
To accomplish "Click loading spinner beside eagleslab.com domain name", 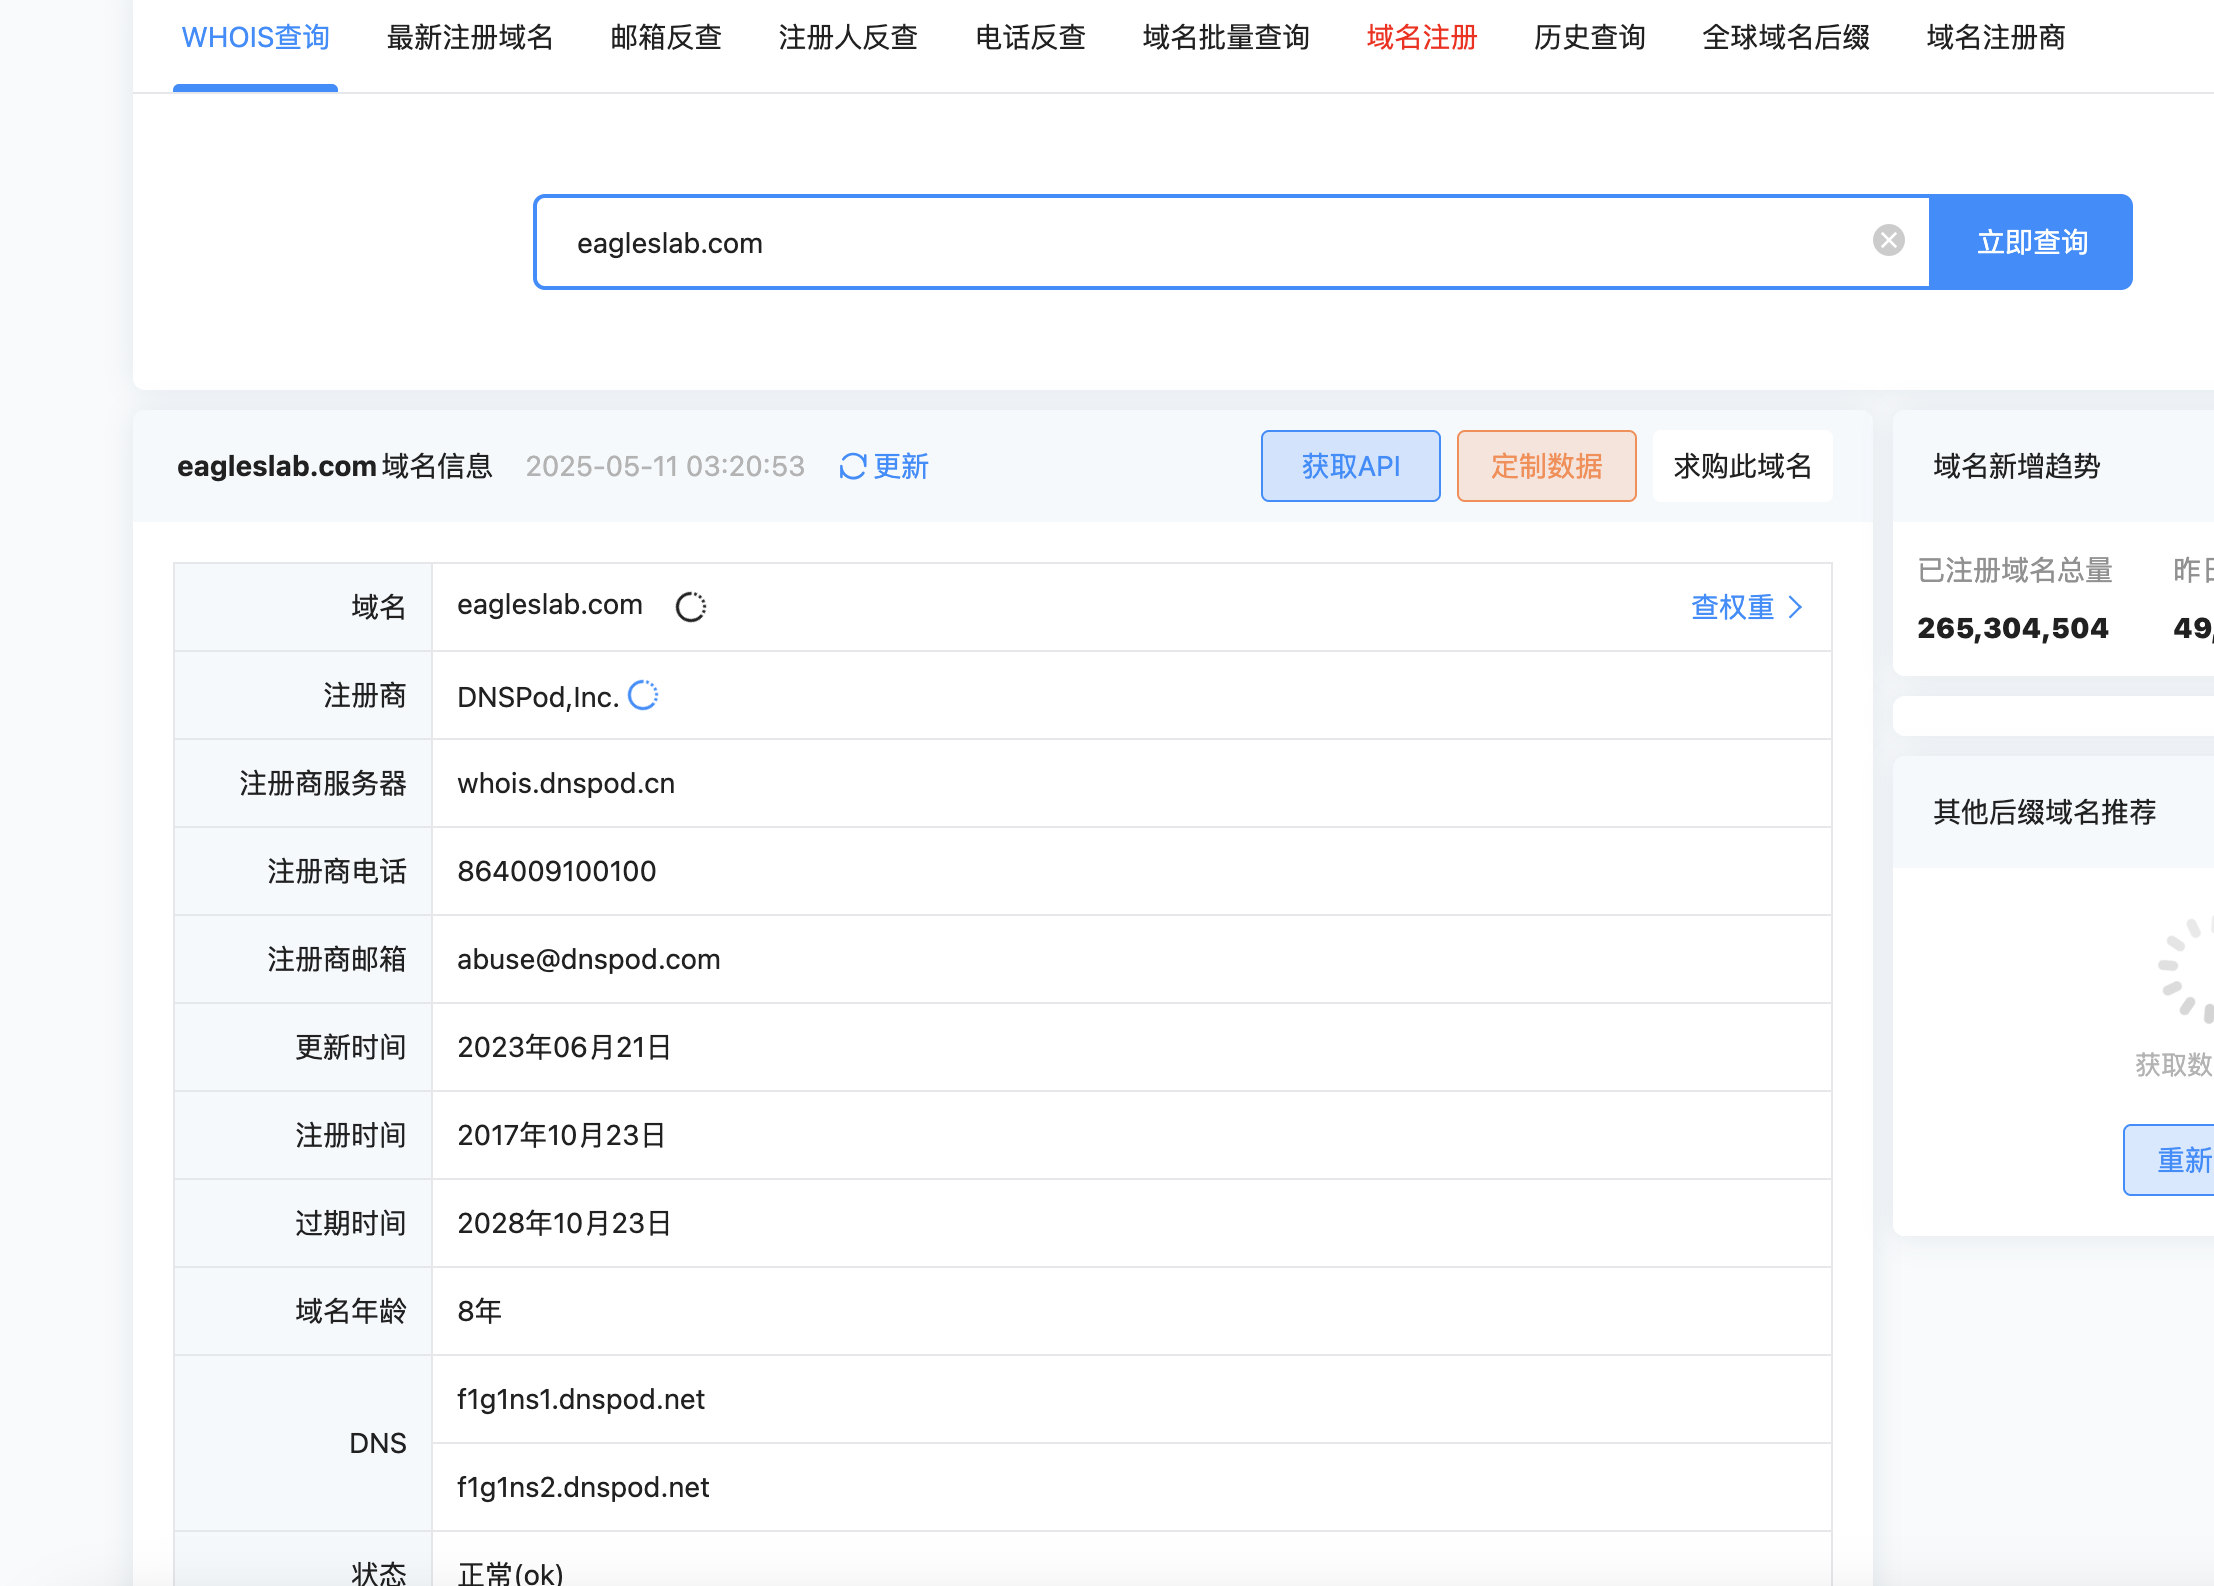I will coord(691,607).
